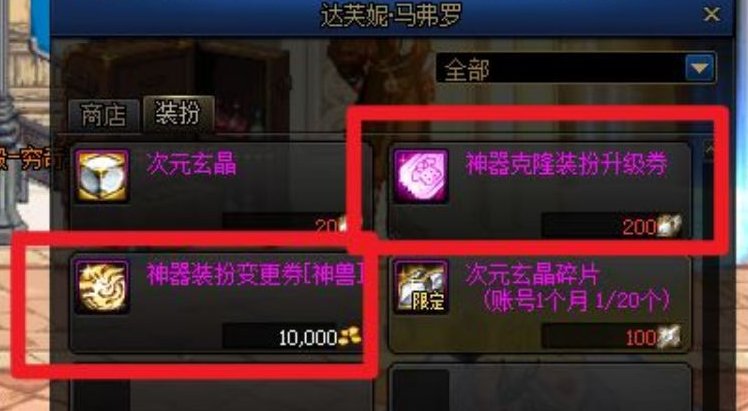Select the 次元玄晶碎片 限定 icon
This screenshot has width=748, height=411.
coord(421,287)
